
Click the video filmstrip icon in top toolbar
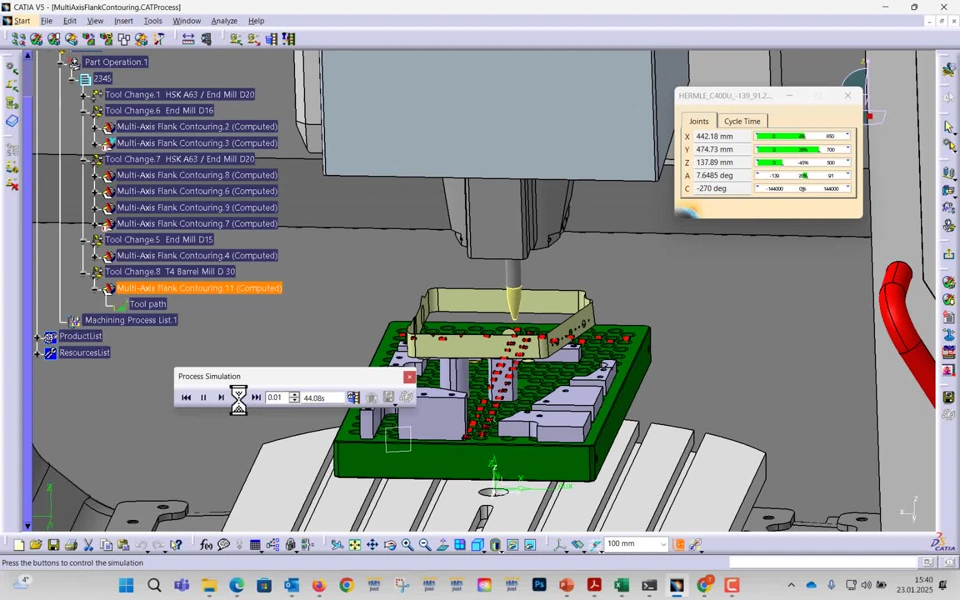271,39
